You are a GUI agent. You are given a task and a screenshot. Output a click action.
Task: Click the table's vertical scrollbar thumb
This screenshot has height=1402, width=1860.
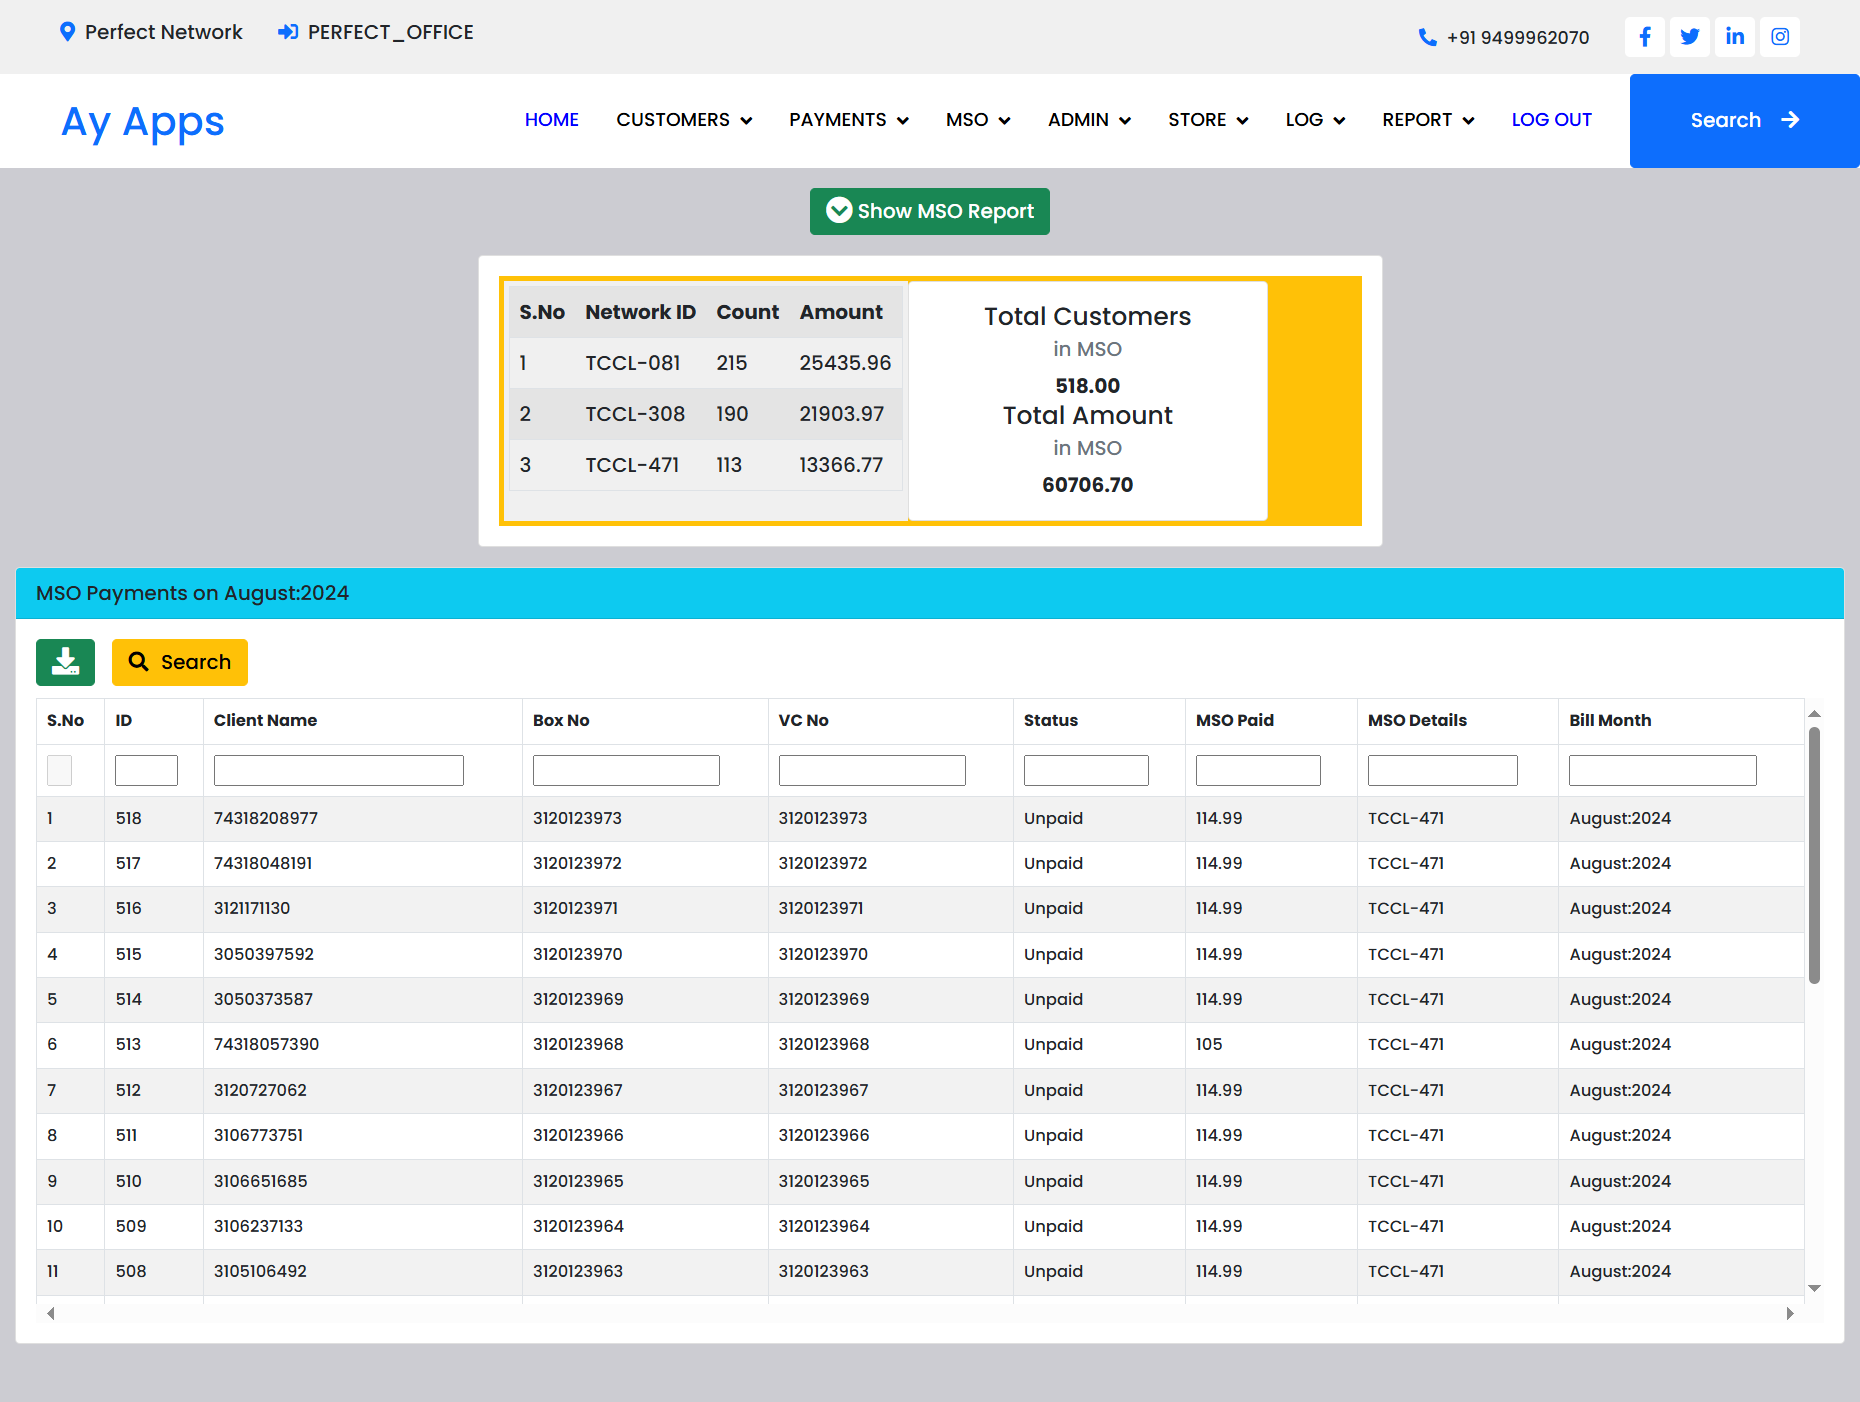[1814, 855]
